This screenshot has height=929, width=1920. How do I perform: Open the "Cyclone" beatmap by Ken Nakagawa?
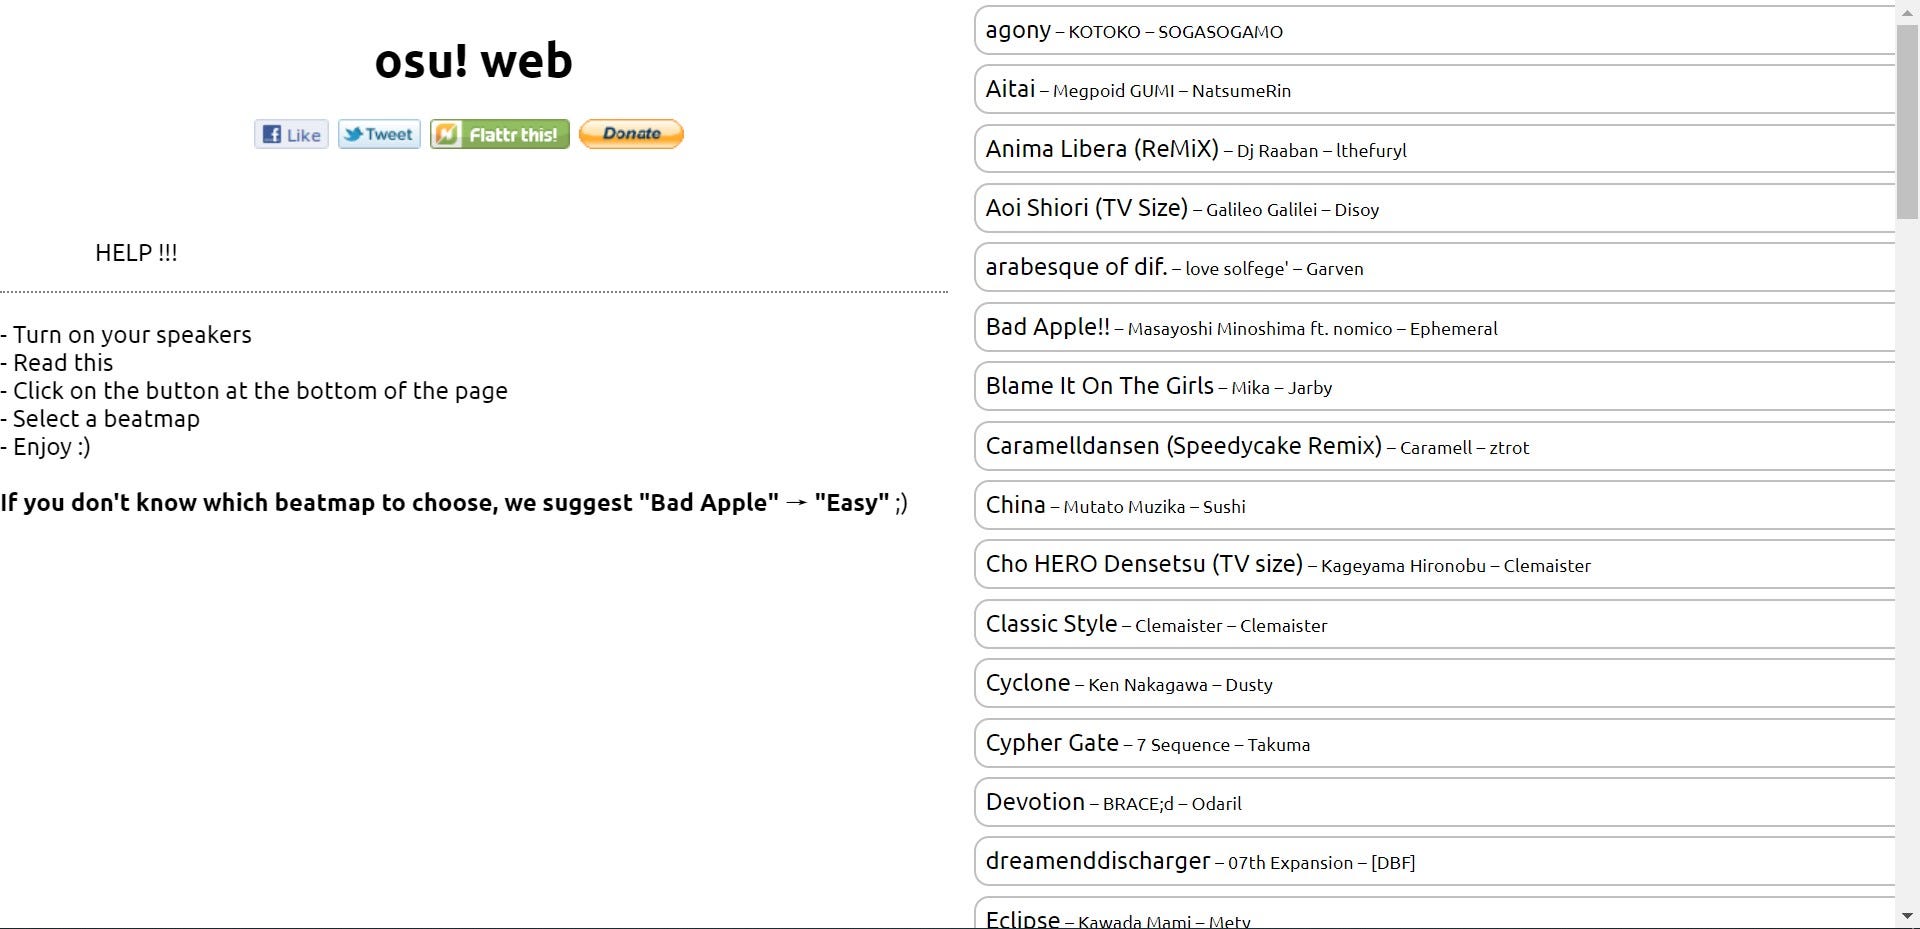1435,684
